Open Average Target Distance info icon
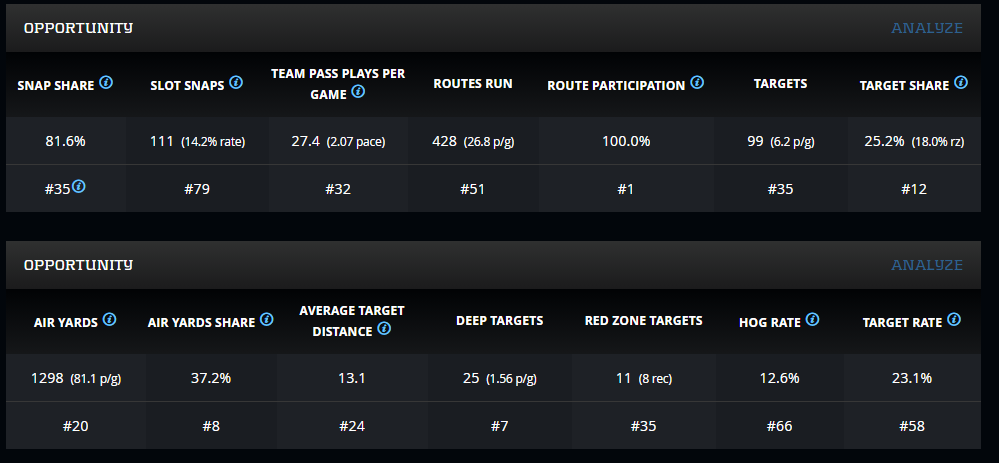 tap(384, 329)
